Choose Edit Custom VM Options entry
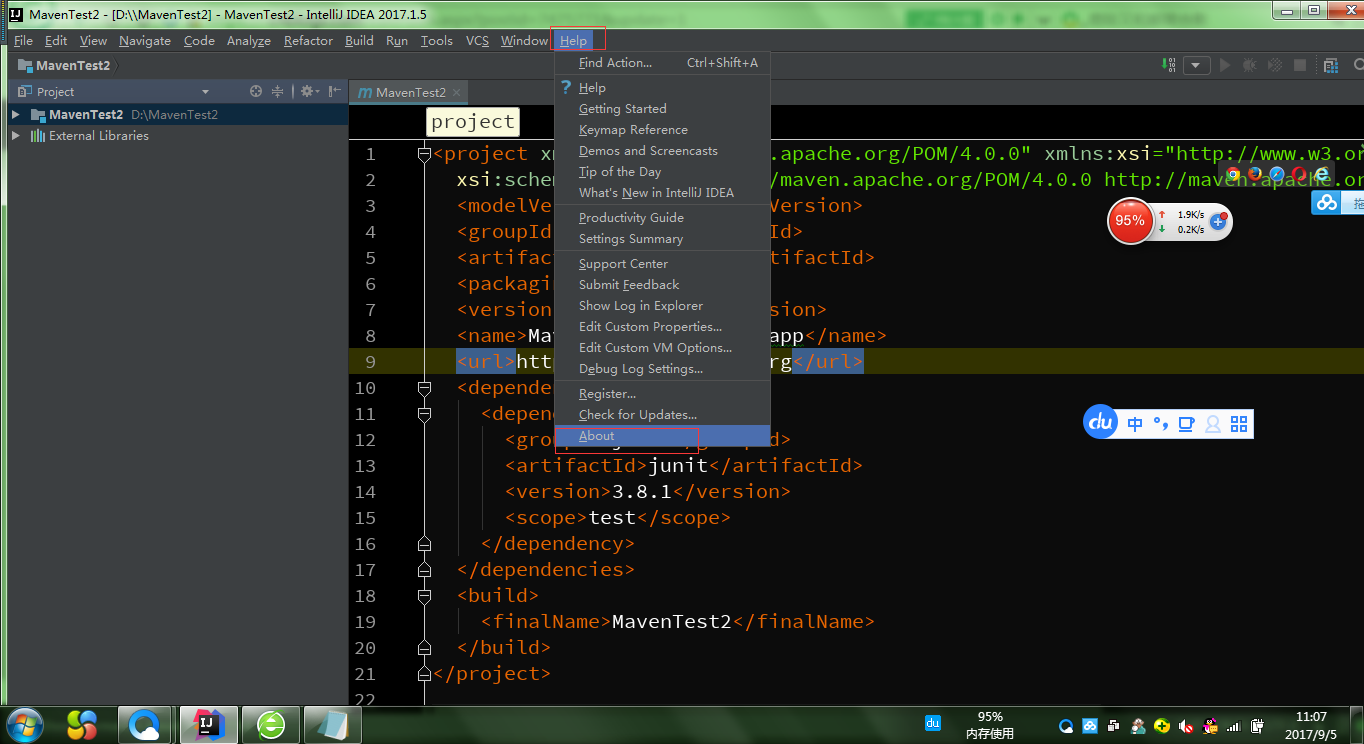Viewport: 1364px width, 744px height. pyautogui.click(x=662, y=348)
